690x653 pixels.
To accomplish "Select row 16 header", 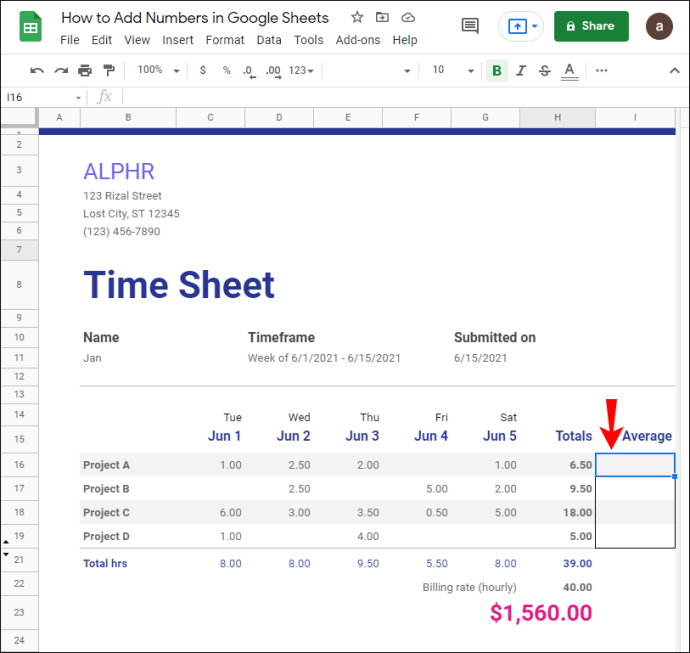I will [x=19, y=464].
